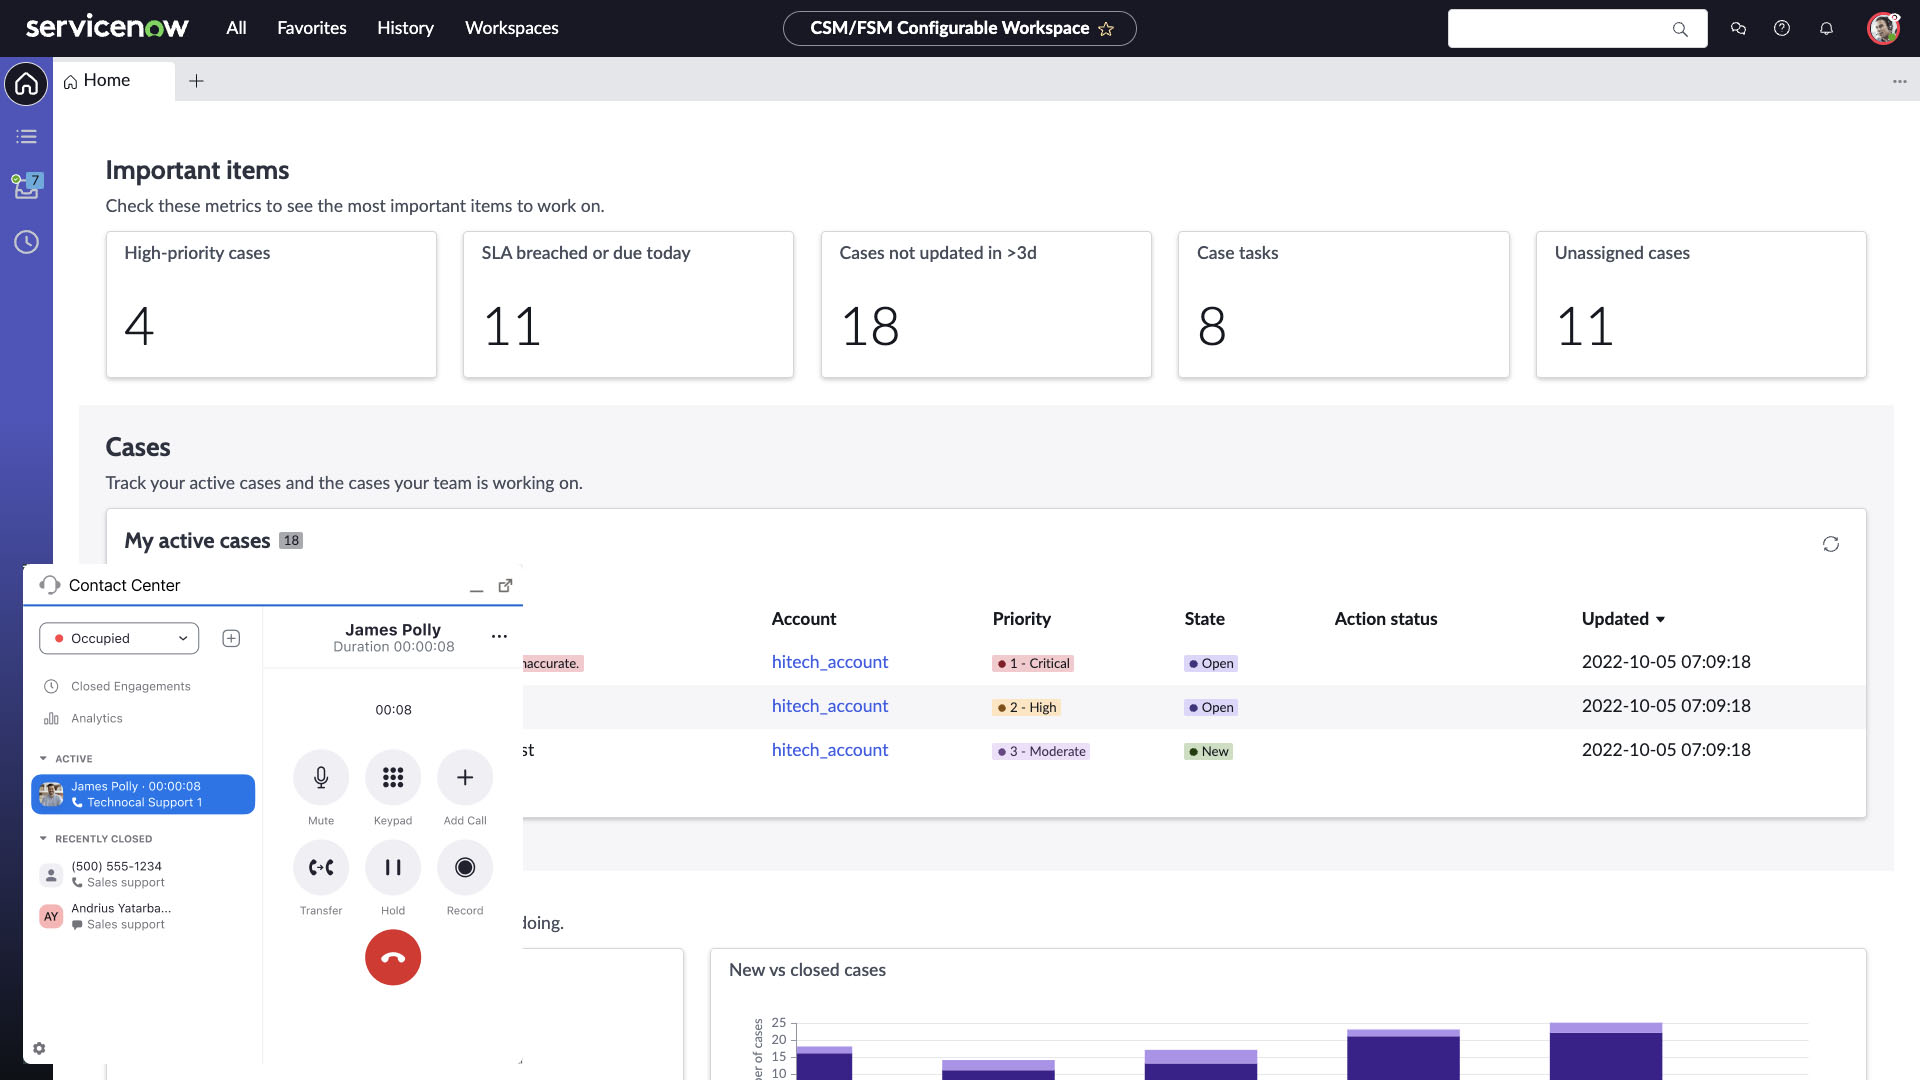This screenshot has height=1080, width=1920.
Task: Add new engagement with plus icon
Action: pyautogui.click(x=231, y=638)
